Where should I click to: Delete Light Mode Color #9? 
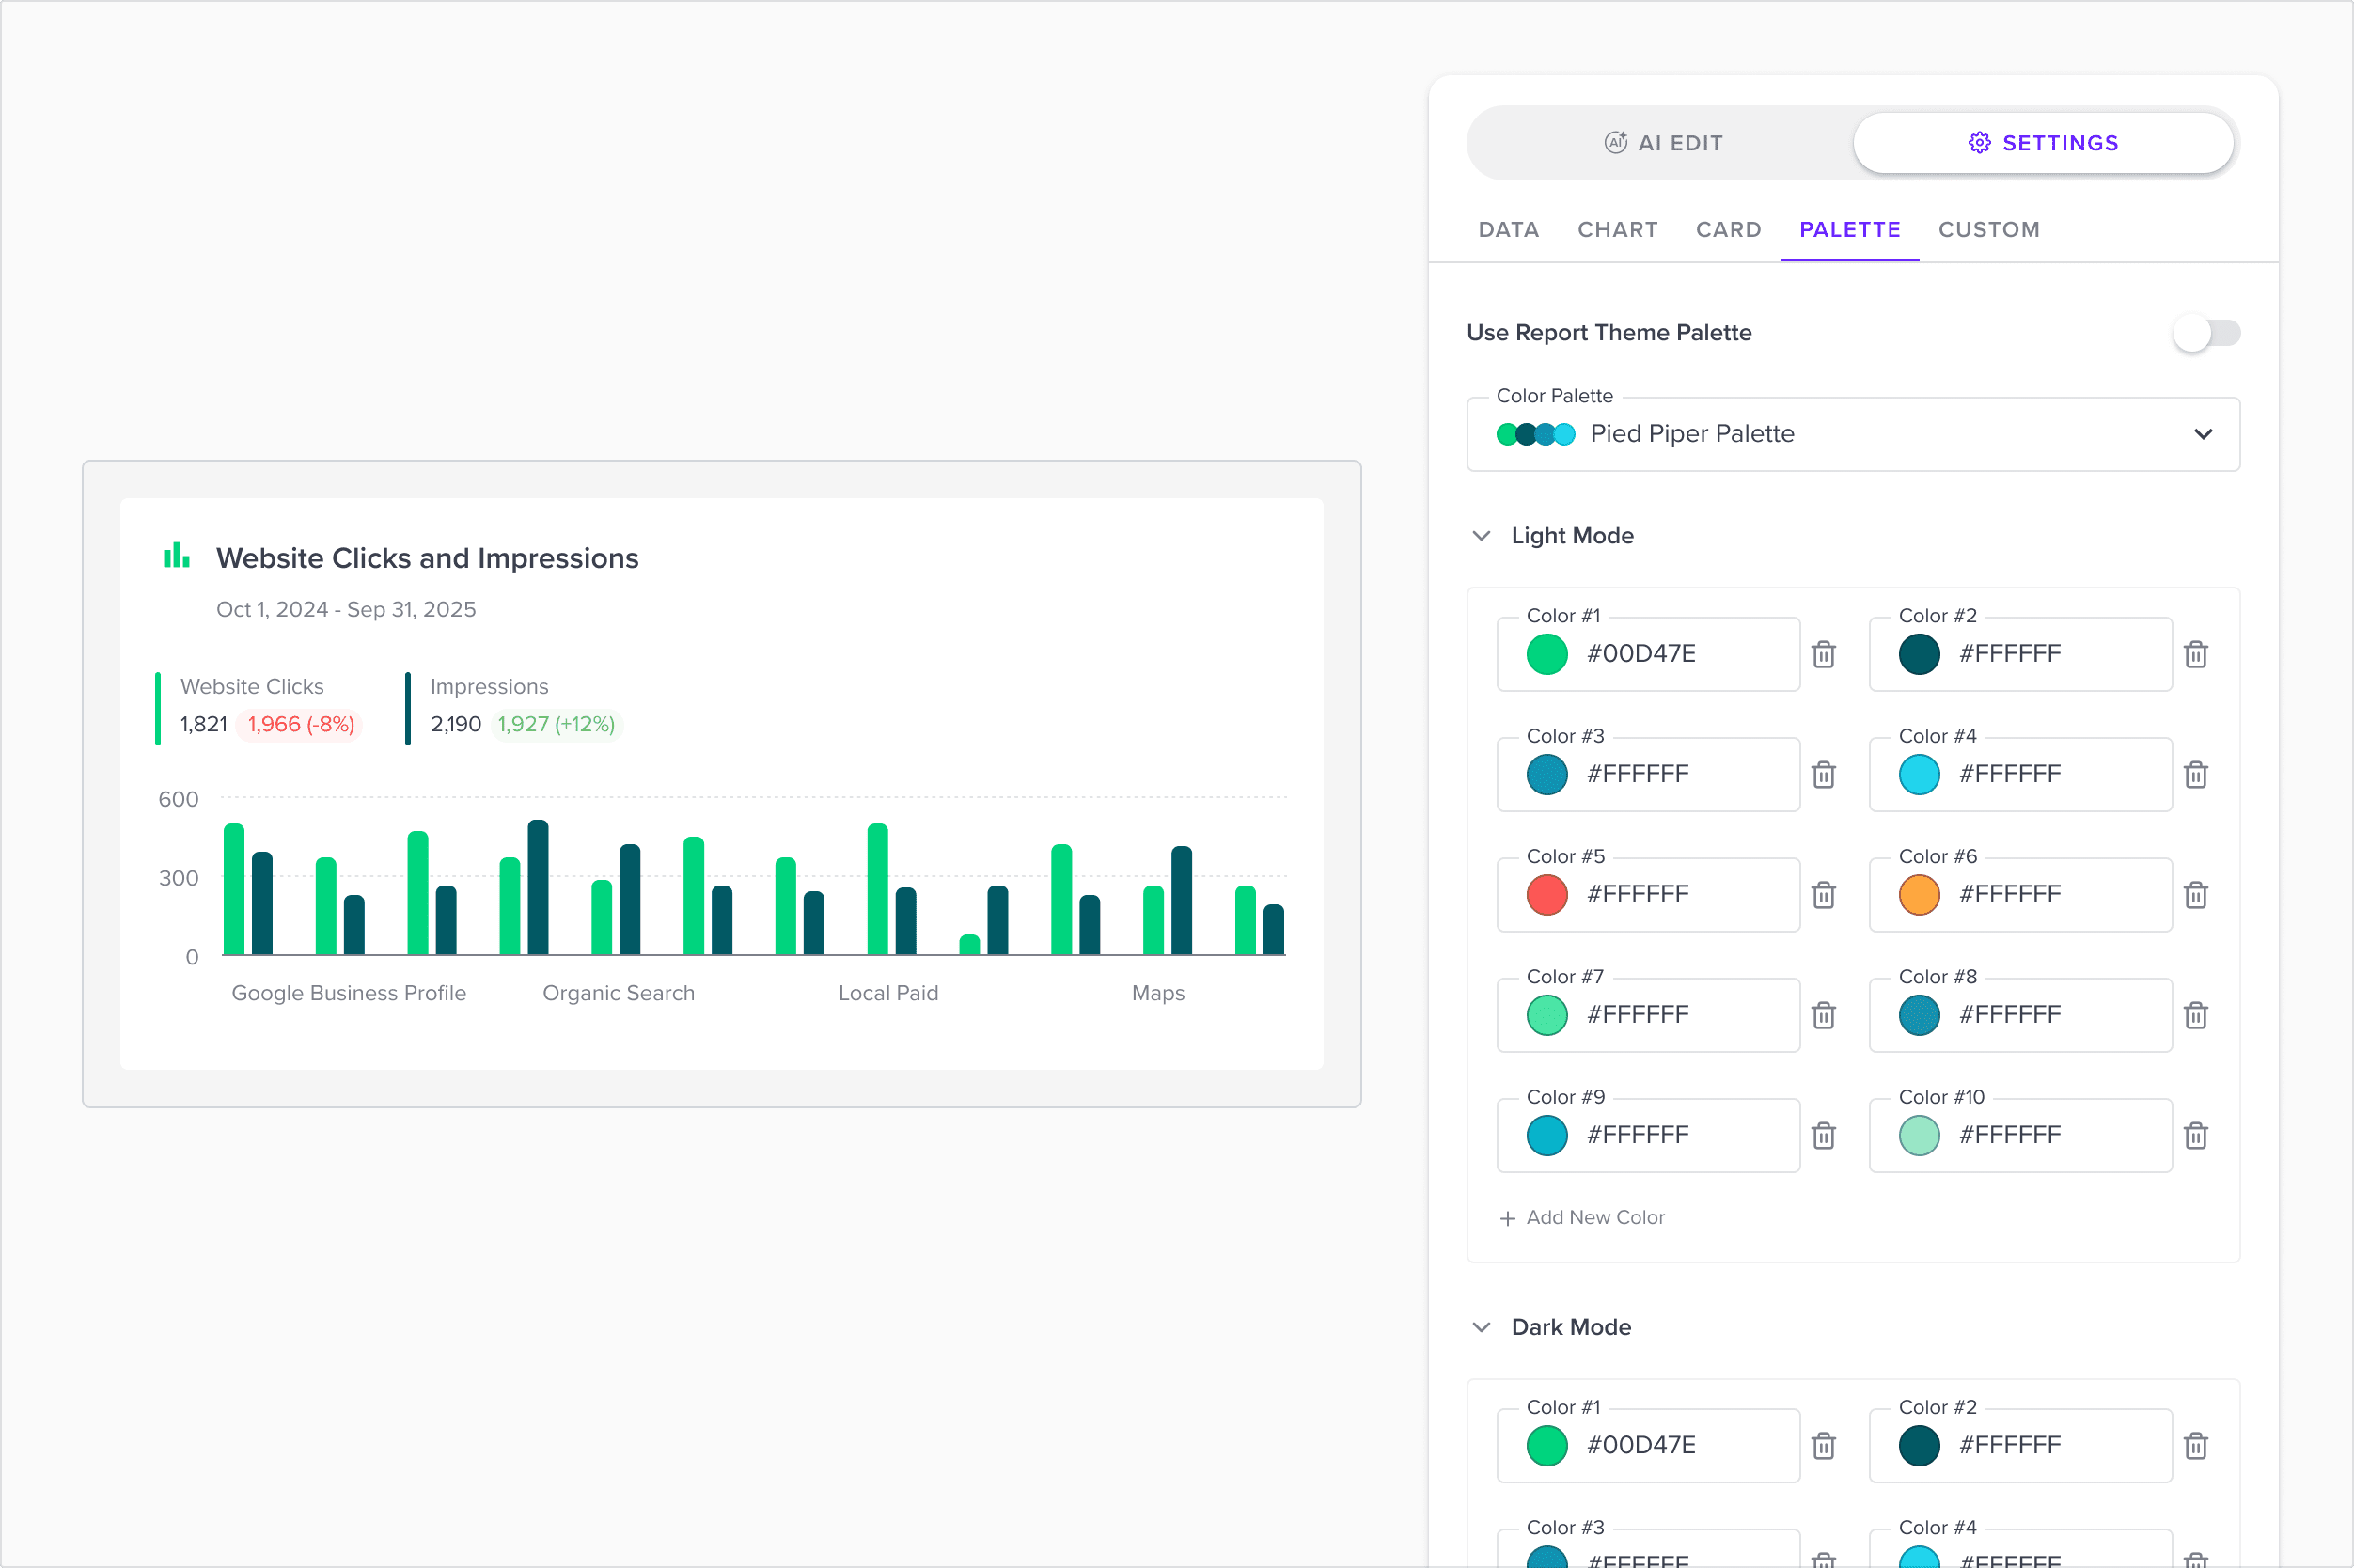(x=1823, y=1135)
